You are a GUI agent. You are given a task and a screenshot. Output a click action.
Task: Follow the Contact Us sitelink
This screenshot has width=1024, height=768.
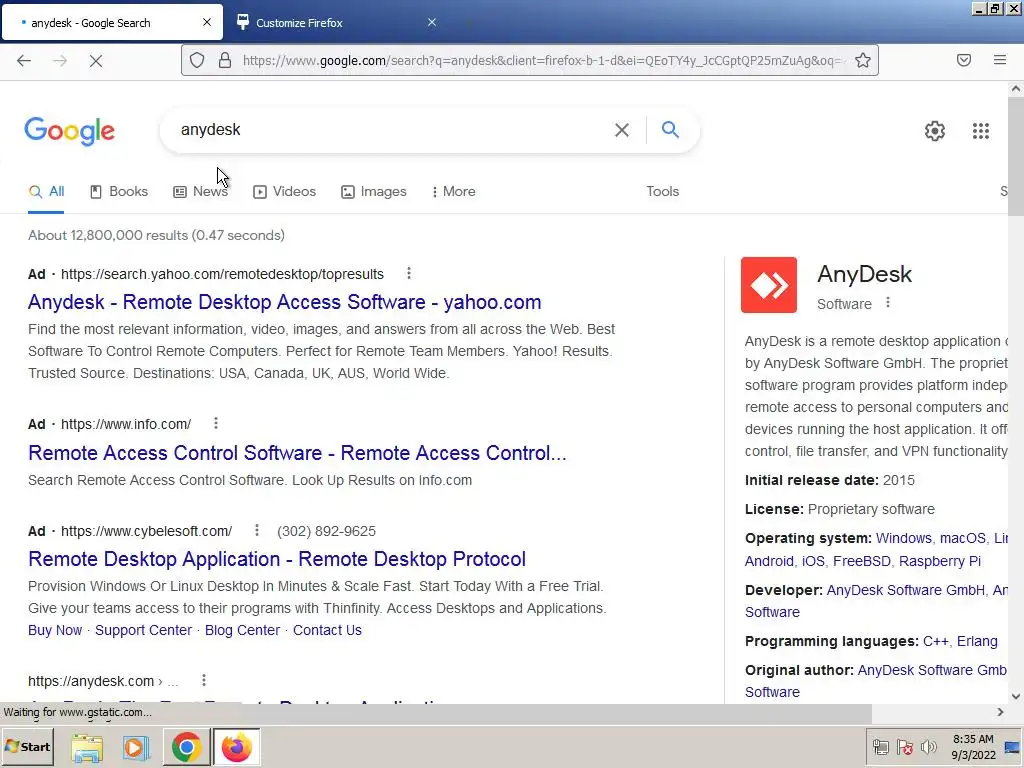coord(327,630)
